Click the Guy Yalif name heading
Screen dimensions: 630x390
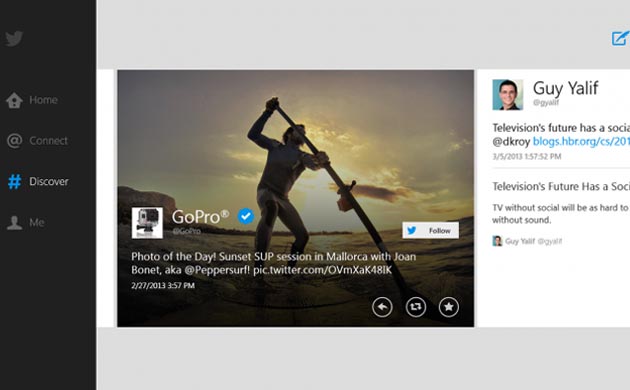pos(565,88)
